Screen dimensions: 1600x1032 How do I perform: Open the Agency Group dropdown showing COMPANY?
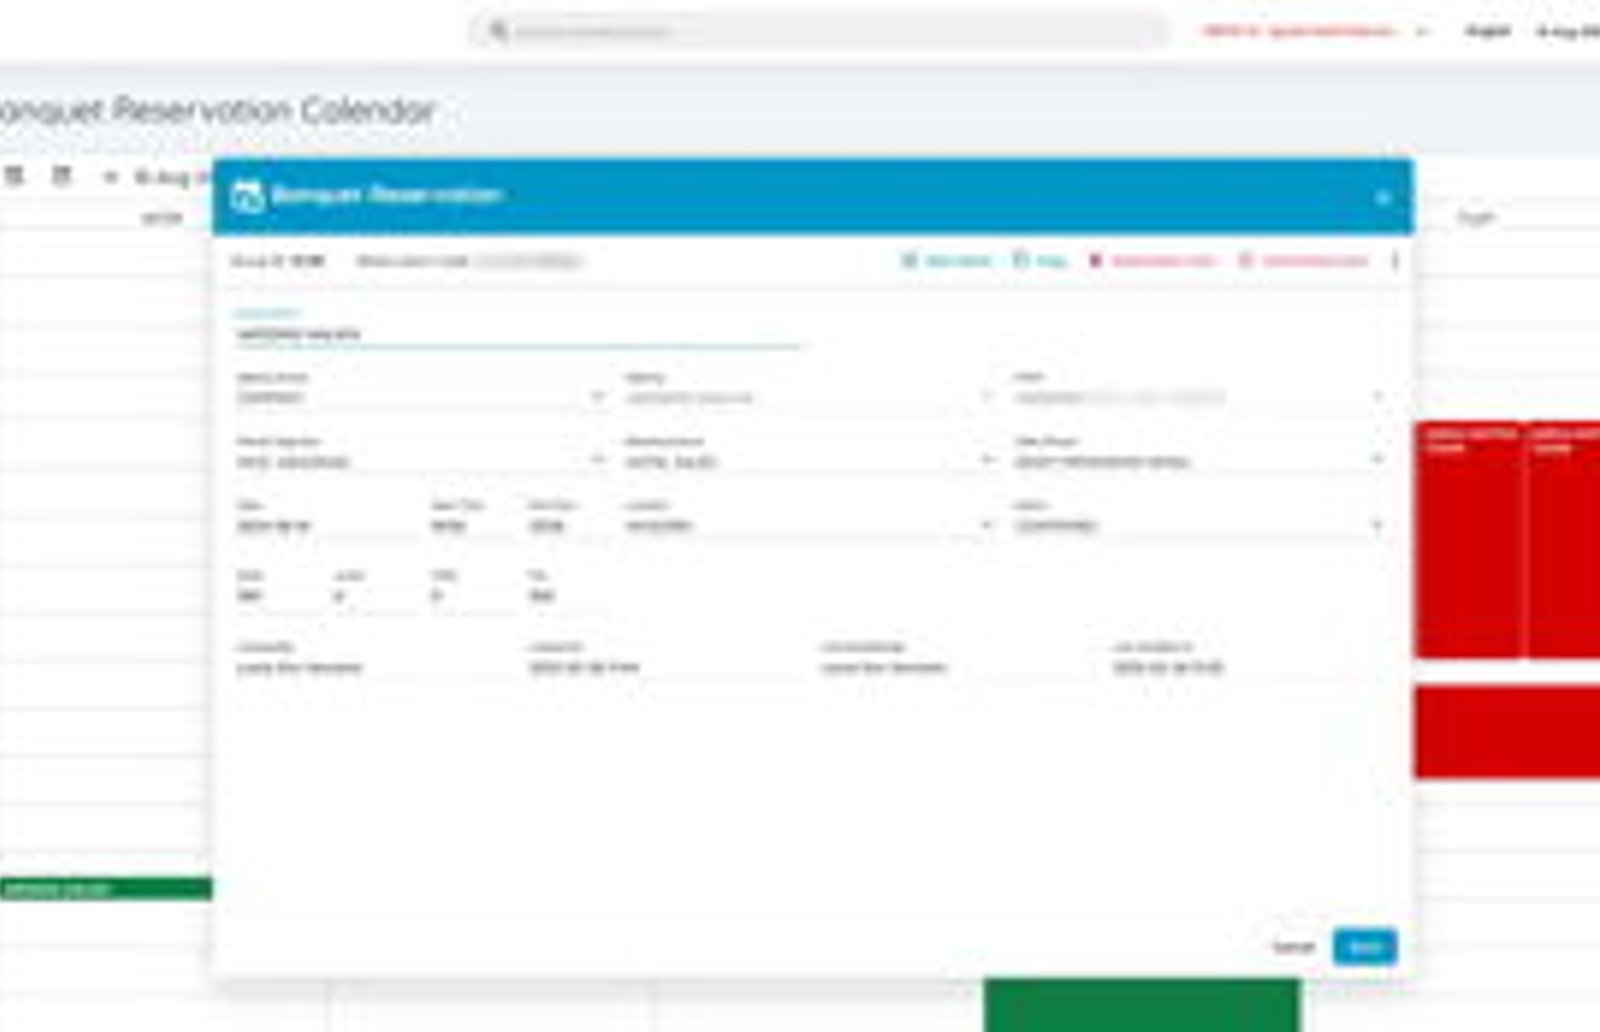(421, 397)
